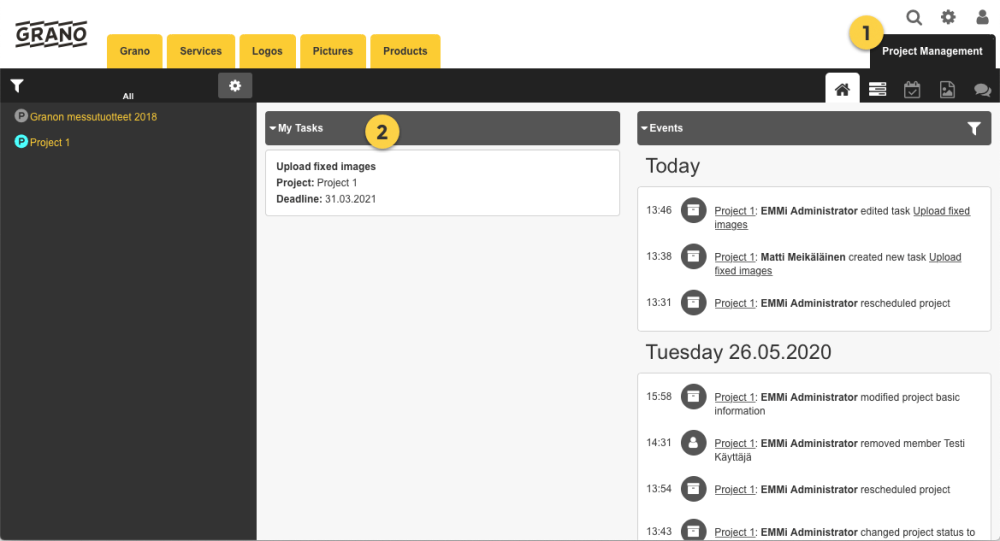Click the sidebar project filter funnel icon
This screenshot has width=1000, height=541.
click(x=17, y=87)
